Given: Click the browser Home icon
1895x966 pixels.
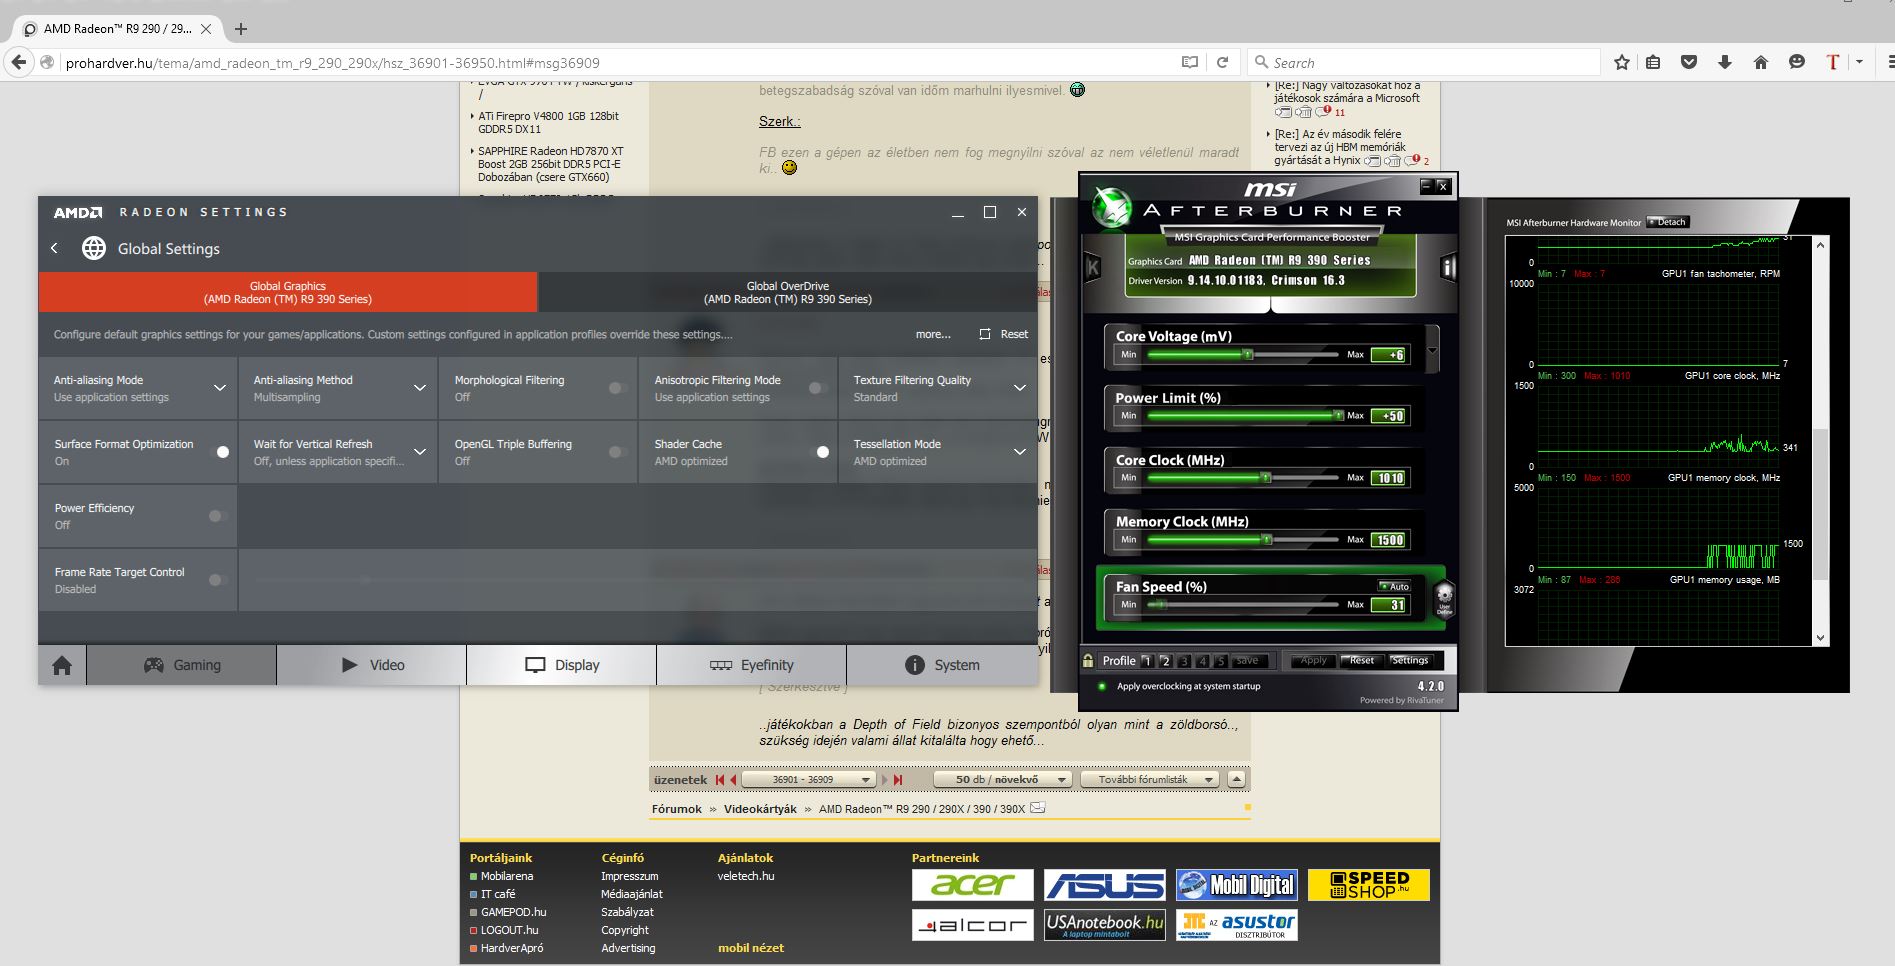Looking at the screenshot, I should [x=1761, y=62].
